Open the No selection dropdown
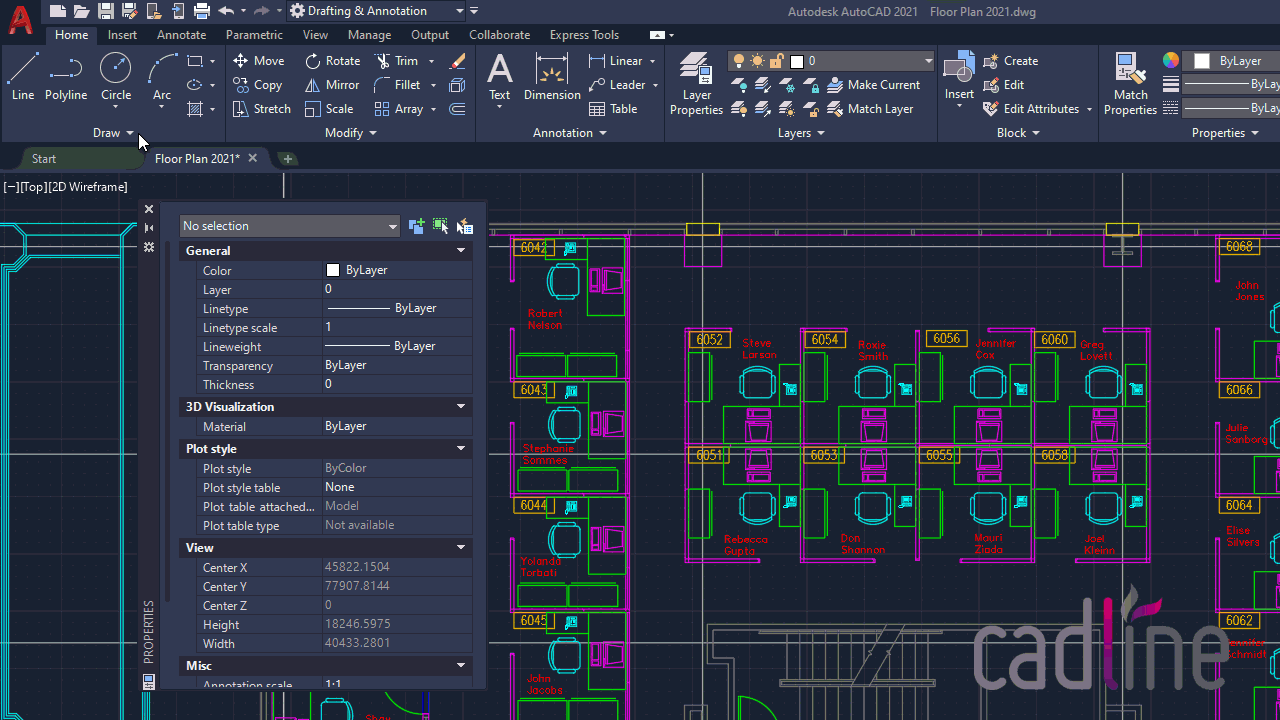 point(290,226)
